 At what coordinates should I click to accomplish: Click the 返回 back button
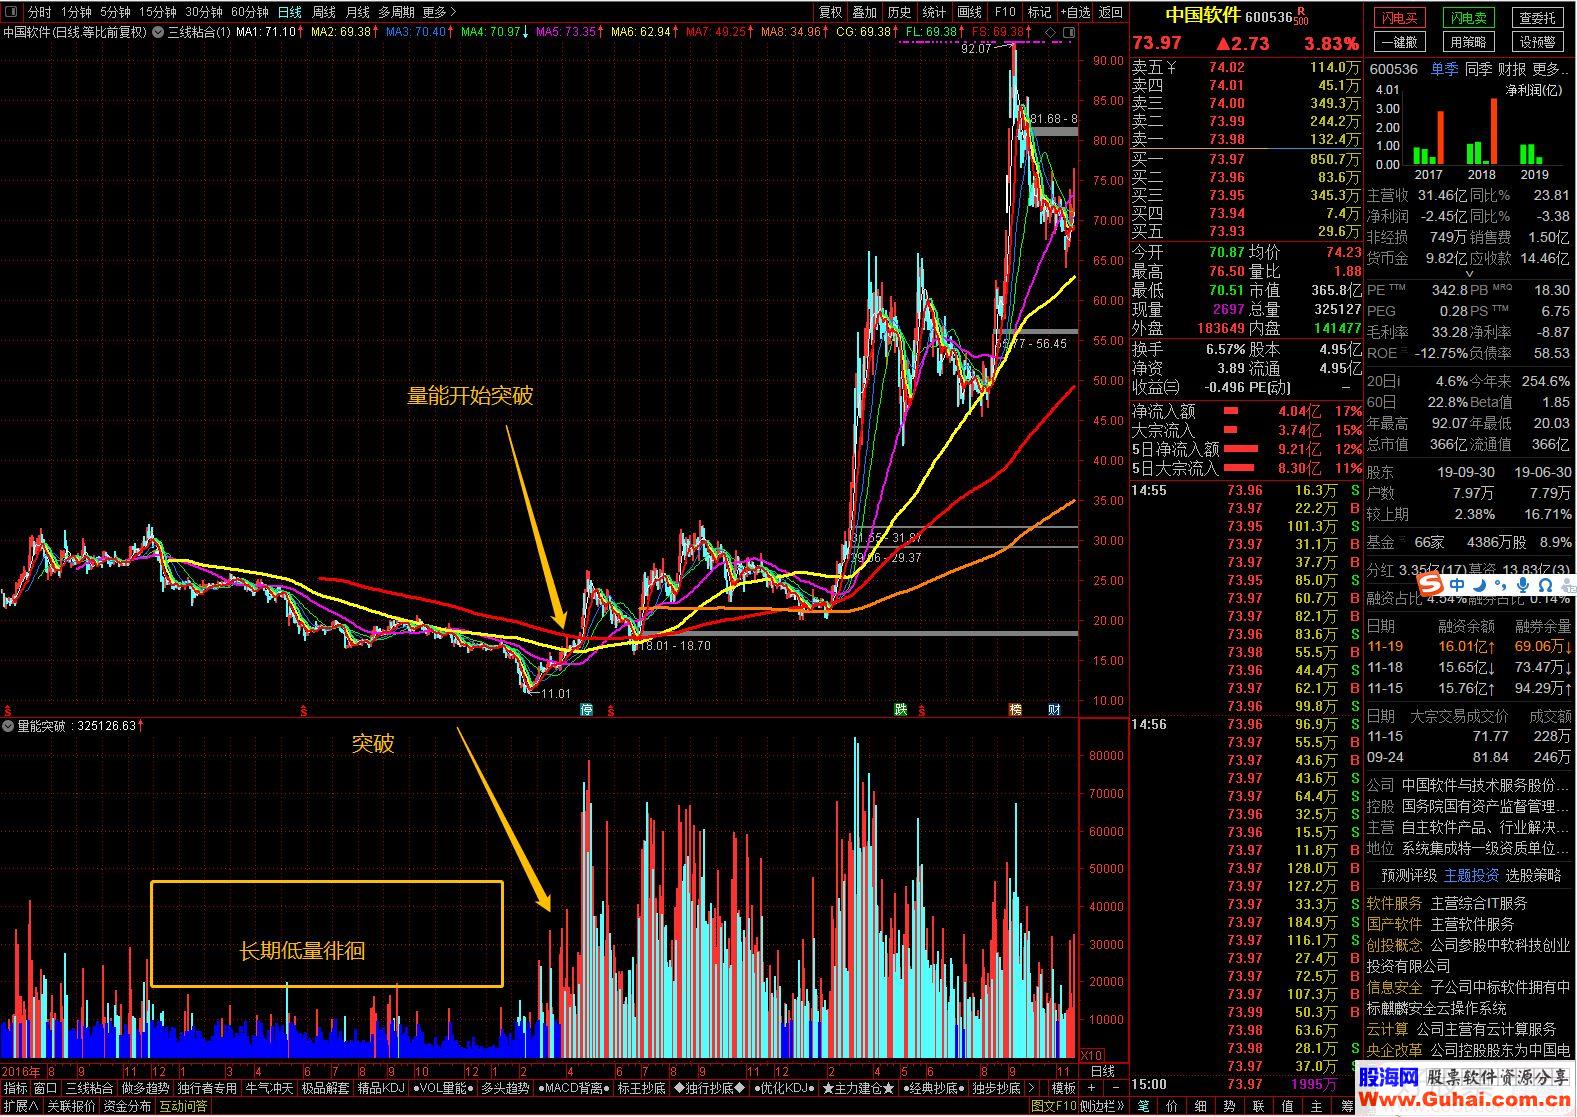coord(1110,12)
